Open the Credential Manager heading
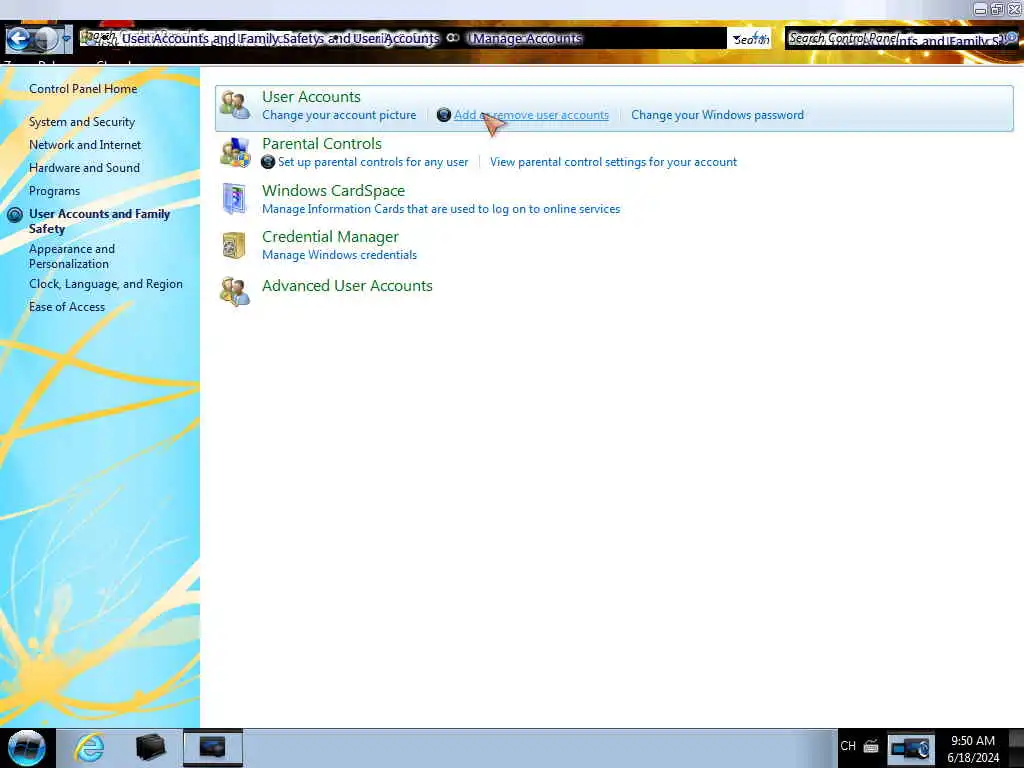This screenshot has width=1024, height=768. coord(330,237)
